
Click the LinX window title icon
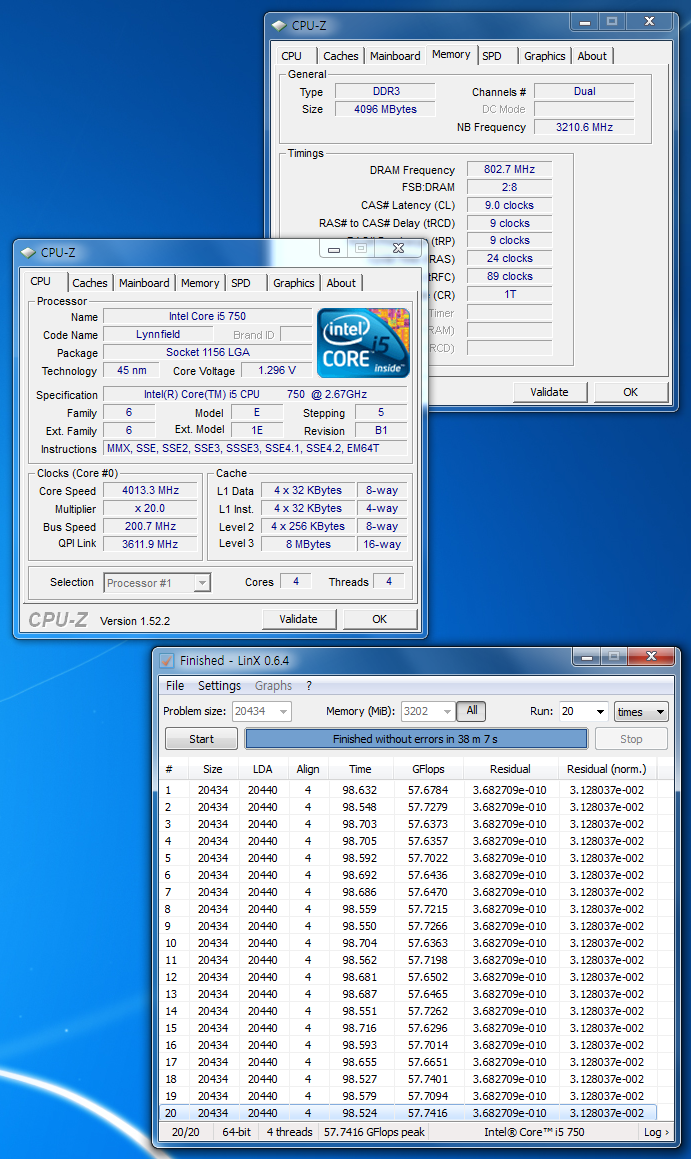point(167,661)
